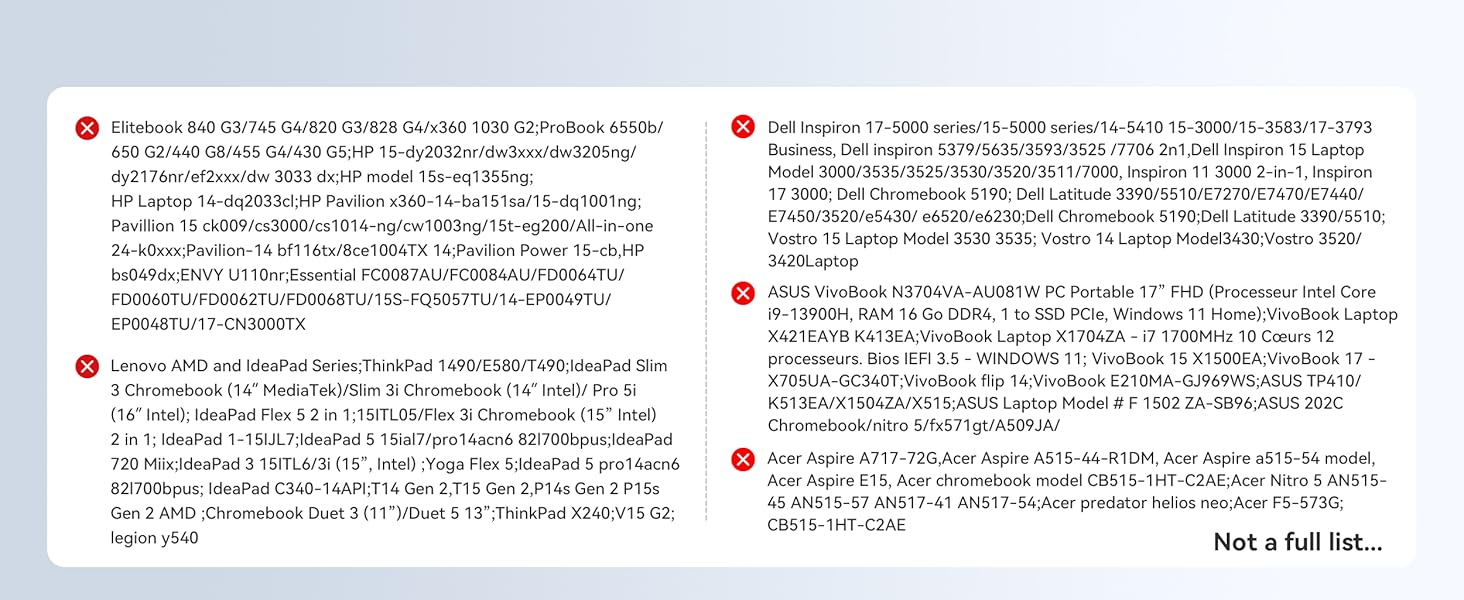Click the red X icon beside Lenovo list
This screenshot has height=600, width=1464.
[x=88, y=366]
